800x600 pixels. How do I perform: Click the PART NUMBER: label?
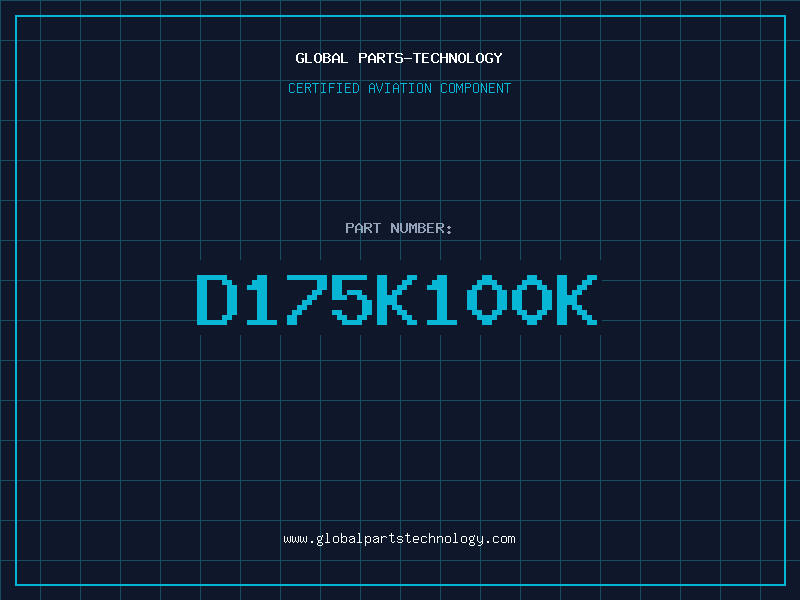(399, 228)
